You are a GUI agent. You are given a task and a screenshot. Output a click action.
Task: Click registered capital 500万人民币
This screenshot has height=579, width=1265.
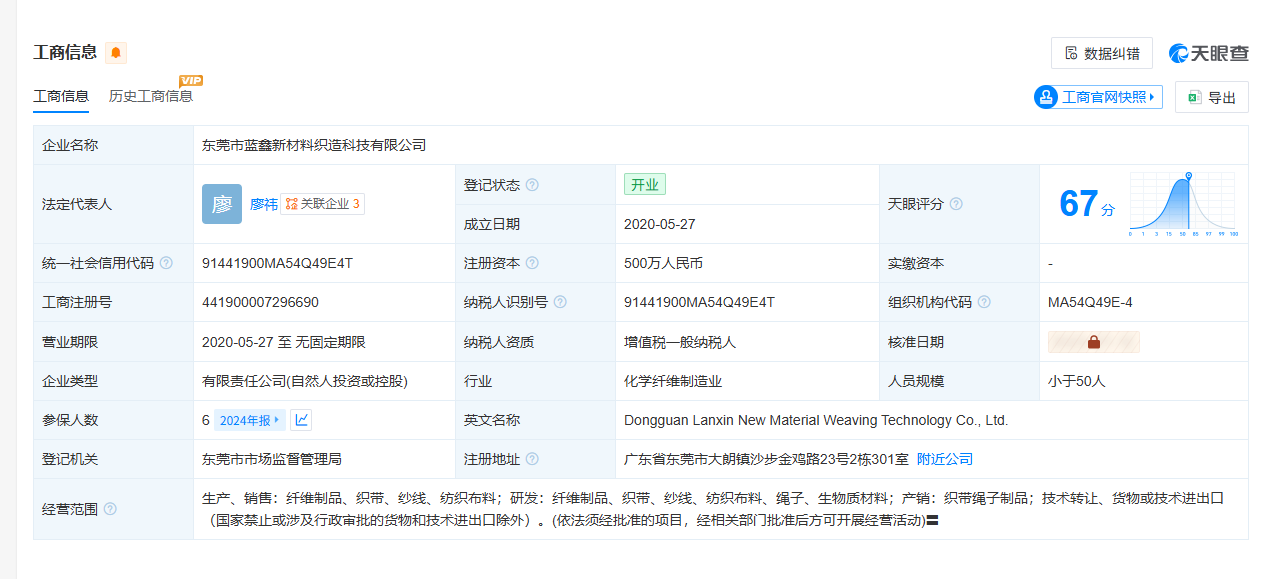tap(664, 263)
